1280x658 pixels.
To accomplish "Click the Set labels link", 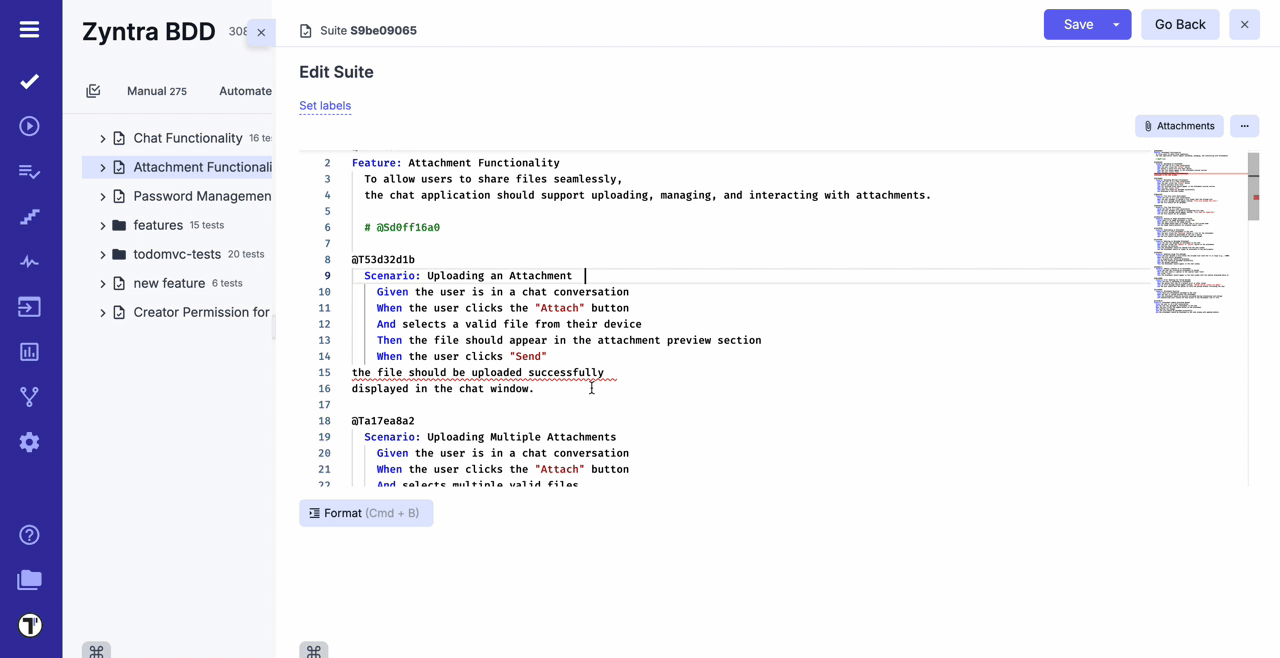I will pos(325,105).
